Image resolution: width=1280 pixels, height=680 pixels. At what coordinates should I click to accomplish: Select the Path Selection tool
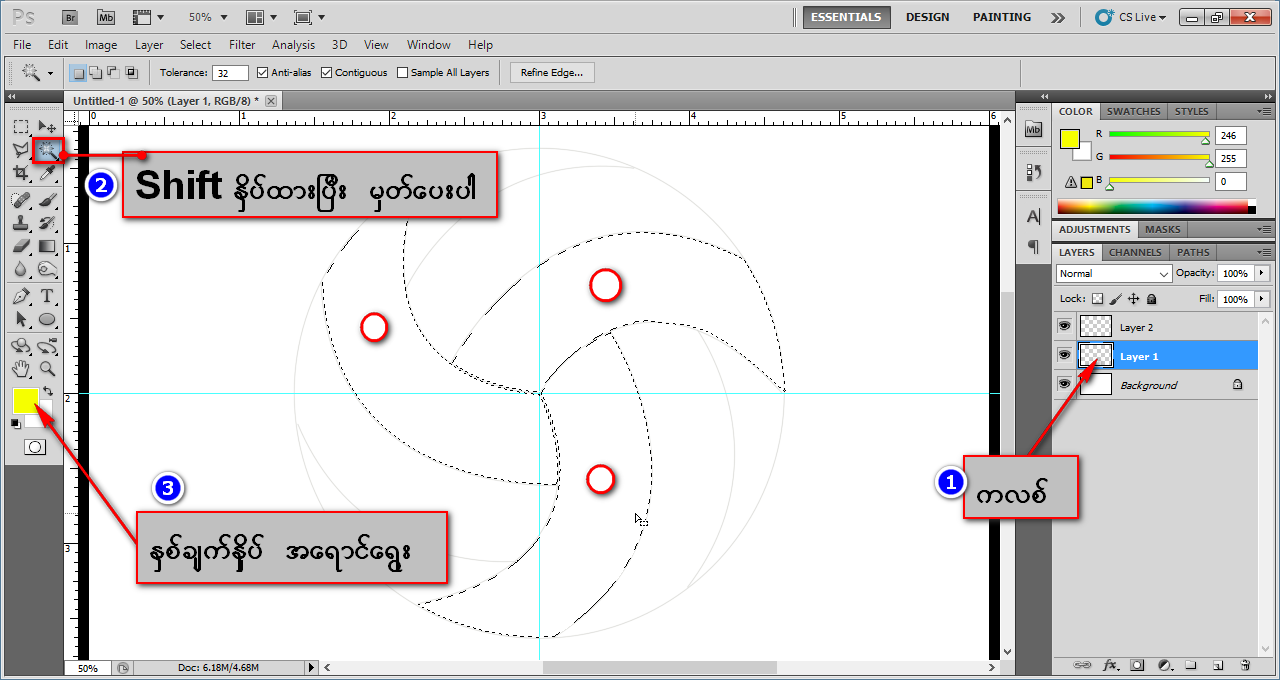click(x=21, y=319)
